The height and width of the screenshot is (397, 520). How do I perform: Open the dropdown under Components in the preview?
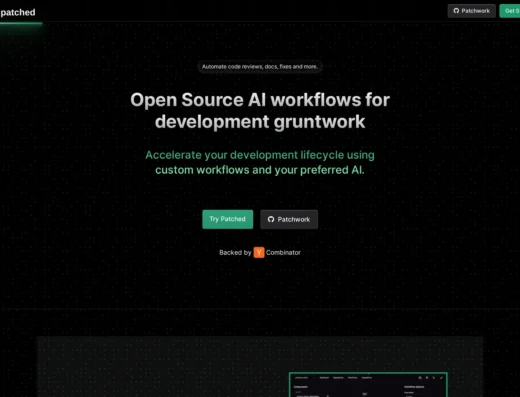click(x=312, y=396)
